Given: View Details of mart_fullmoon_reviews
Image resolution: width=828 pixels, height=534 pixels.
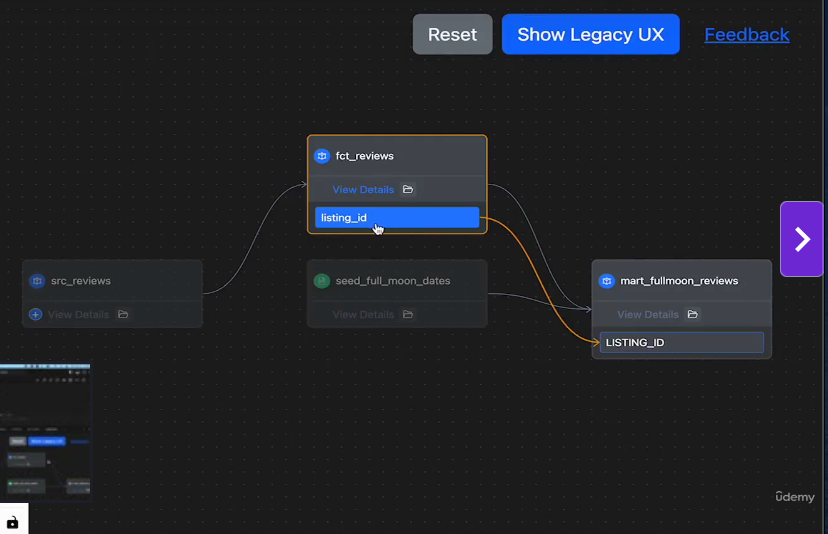Looking at the screenshot, I should point(647,314).
